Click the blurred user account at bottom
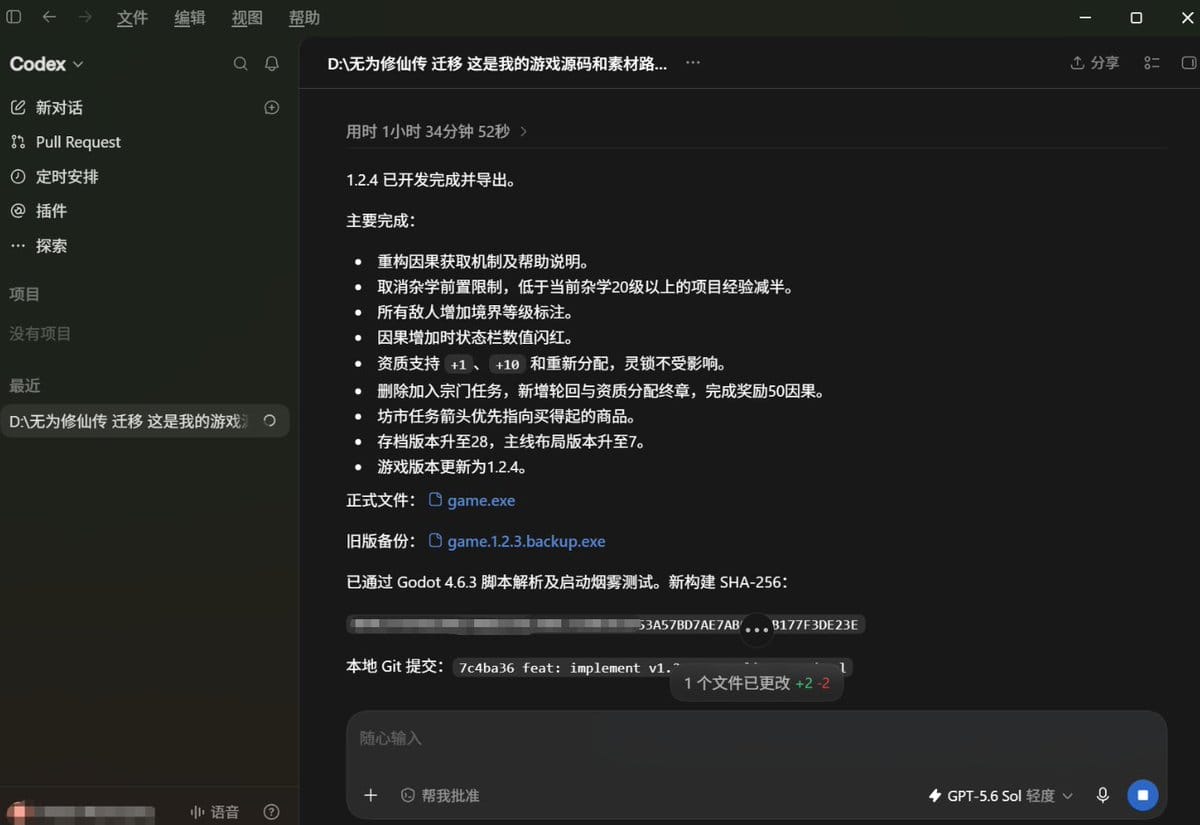This screenshot has height=825, width=1200. (x=83, y=812)
